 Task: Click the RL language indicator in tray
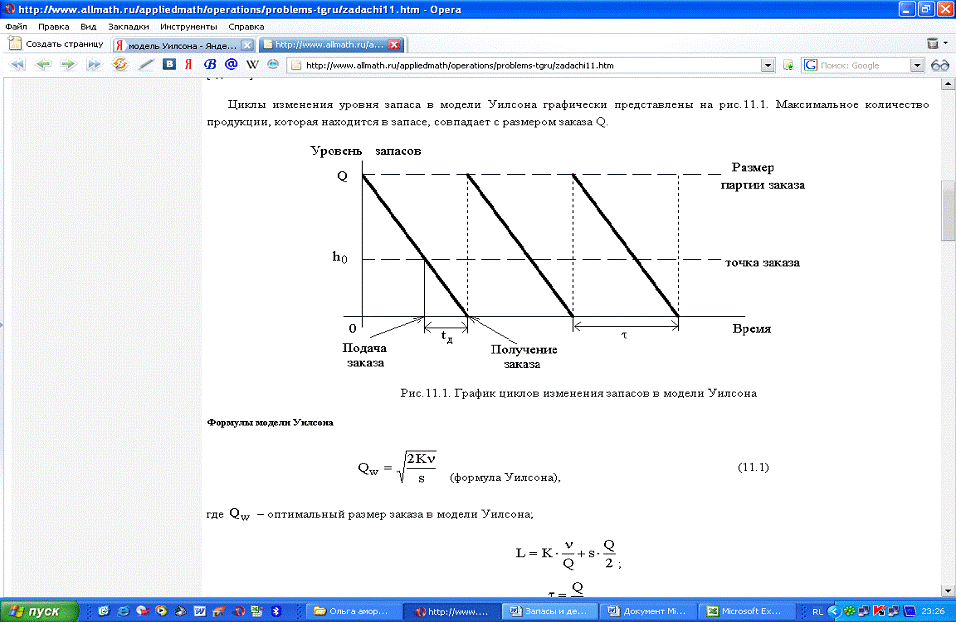tap(818, 612)
